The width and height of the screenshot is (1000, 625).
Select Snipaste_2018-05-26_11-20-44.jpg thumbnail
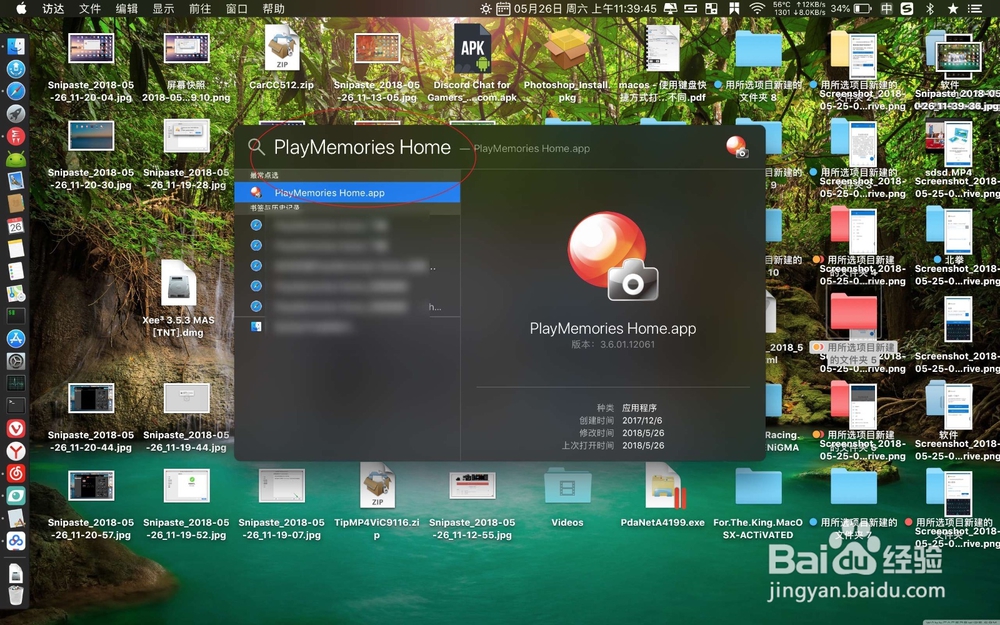tap(91, 398)
